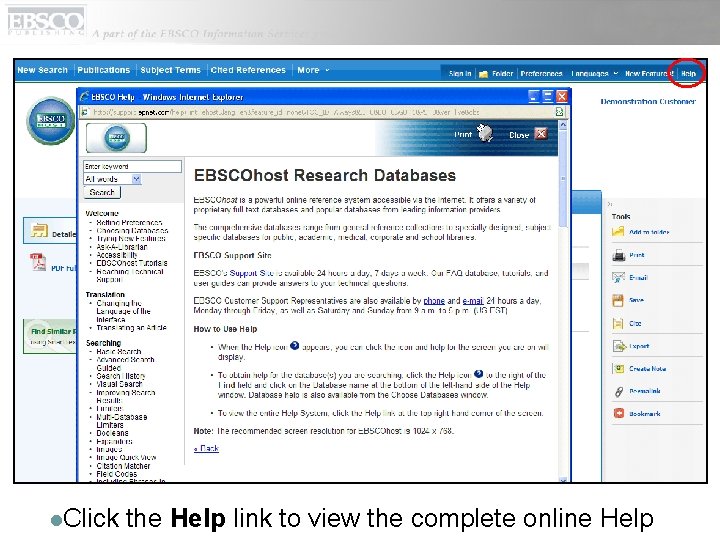Click the address bar go icon
Screen dimensions: 720x540
click(x=559, y=112)
